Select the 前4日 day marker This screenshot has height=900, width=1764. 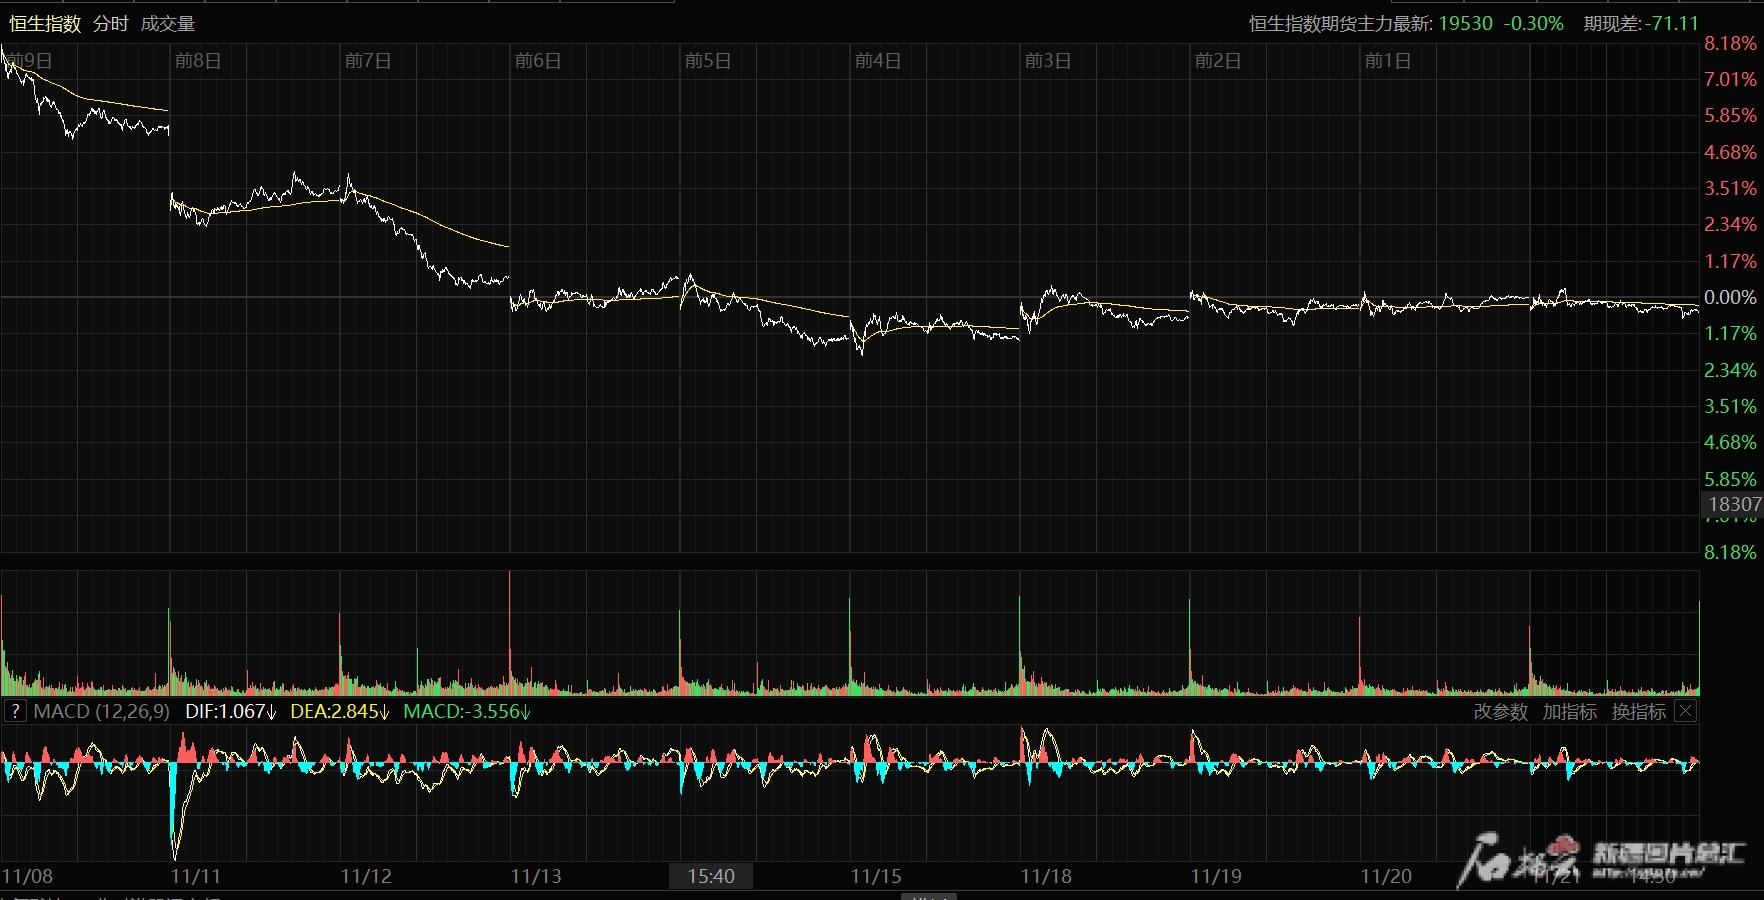878,61
